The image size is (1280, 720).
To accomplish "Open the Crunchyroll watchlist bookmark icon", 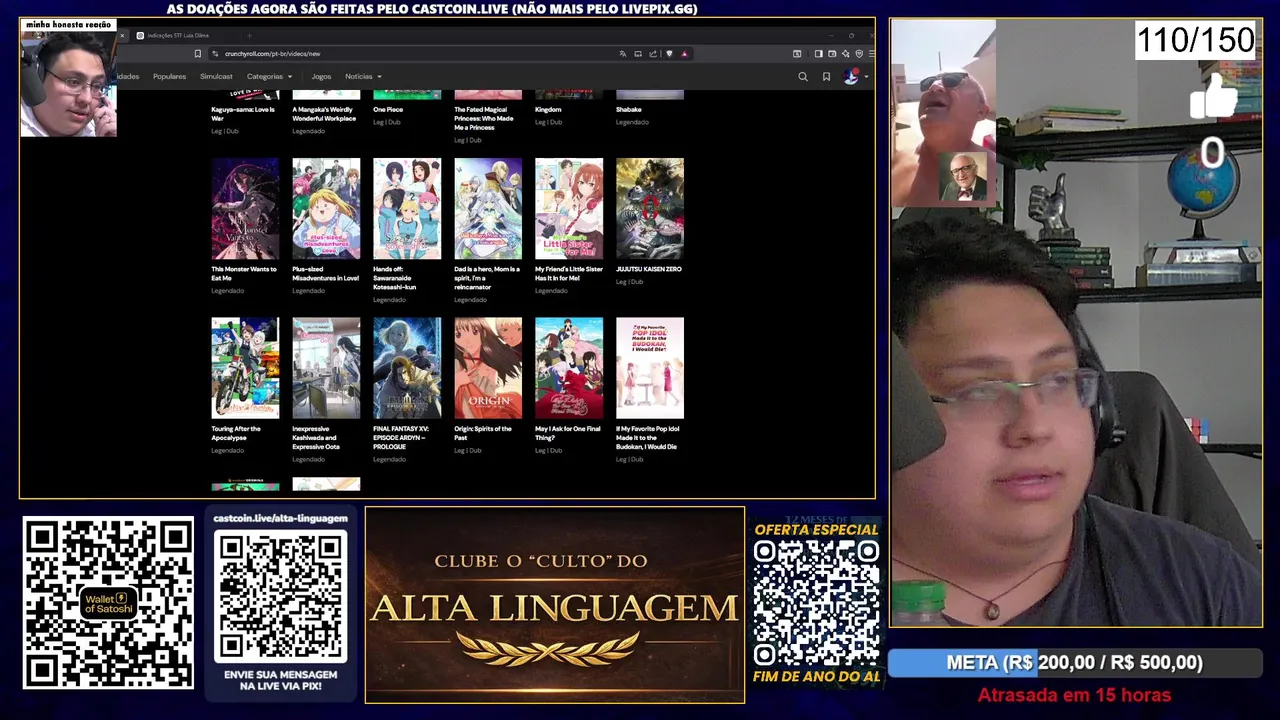I will (826, 76).
